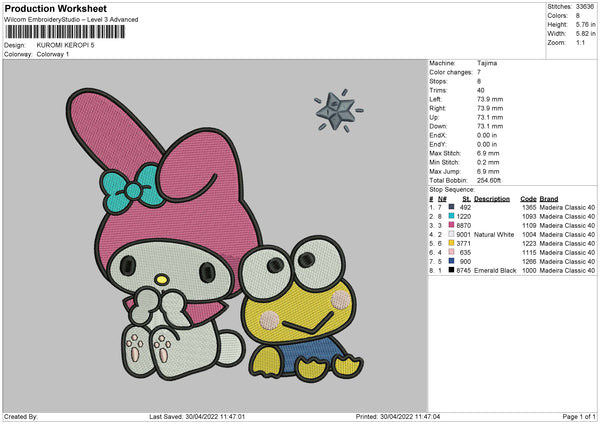The image size is (600, 424).
Task: Click the 'Code' column header
Action: coord(528,199)
